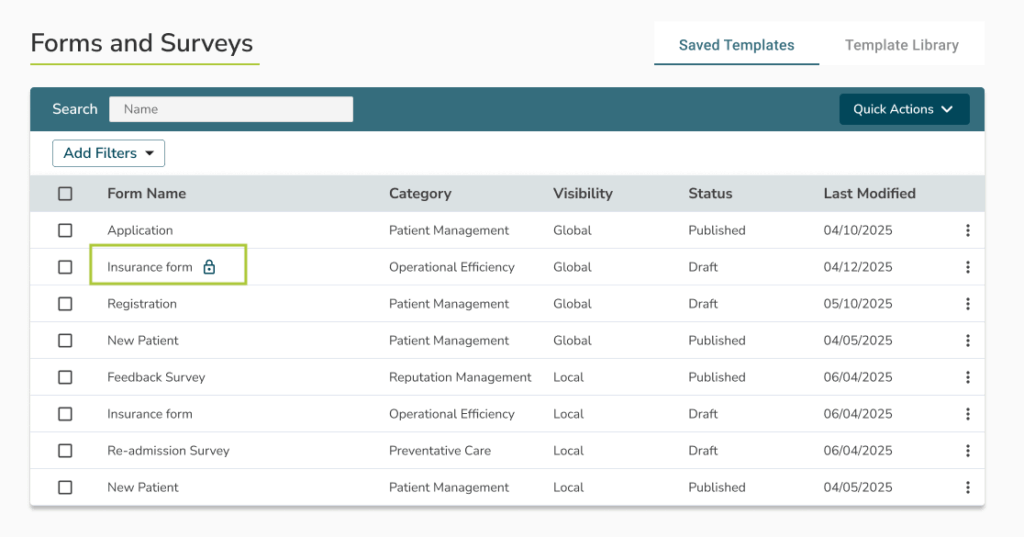
Task: Open kebab menu for Global New Patient row
Action: 967,341
